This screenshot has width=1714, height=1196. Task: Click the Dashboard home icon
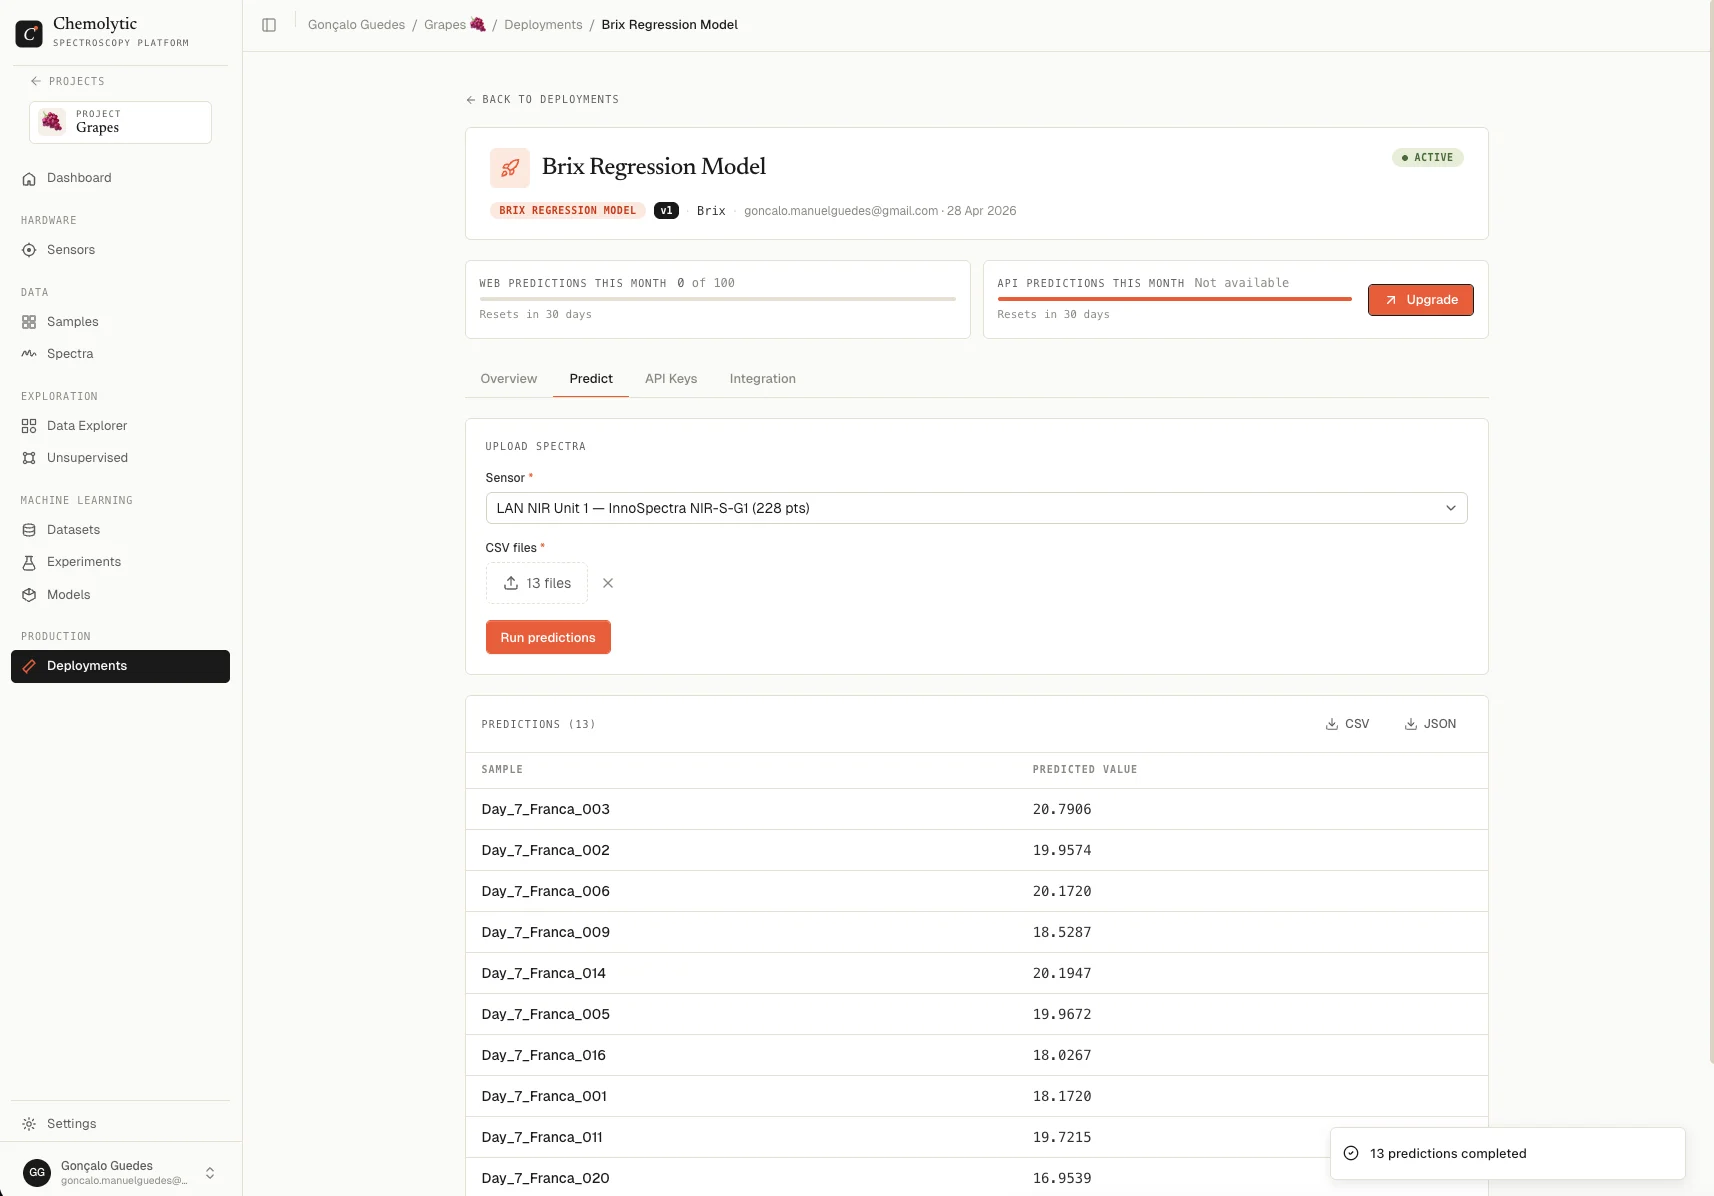click(29, 178)
